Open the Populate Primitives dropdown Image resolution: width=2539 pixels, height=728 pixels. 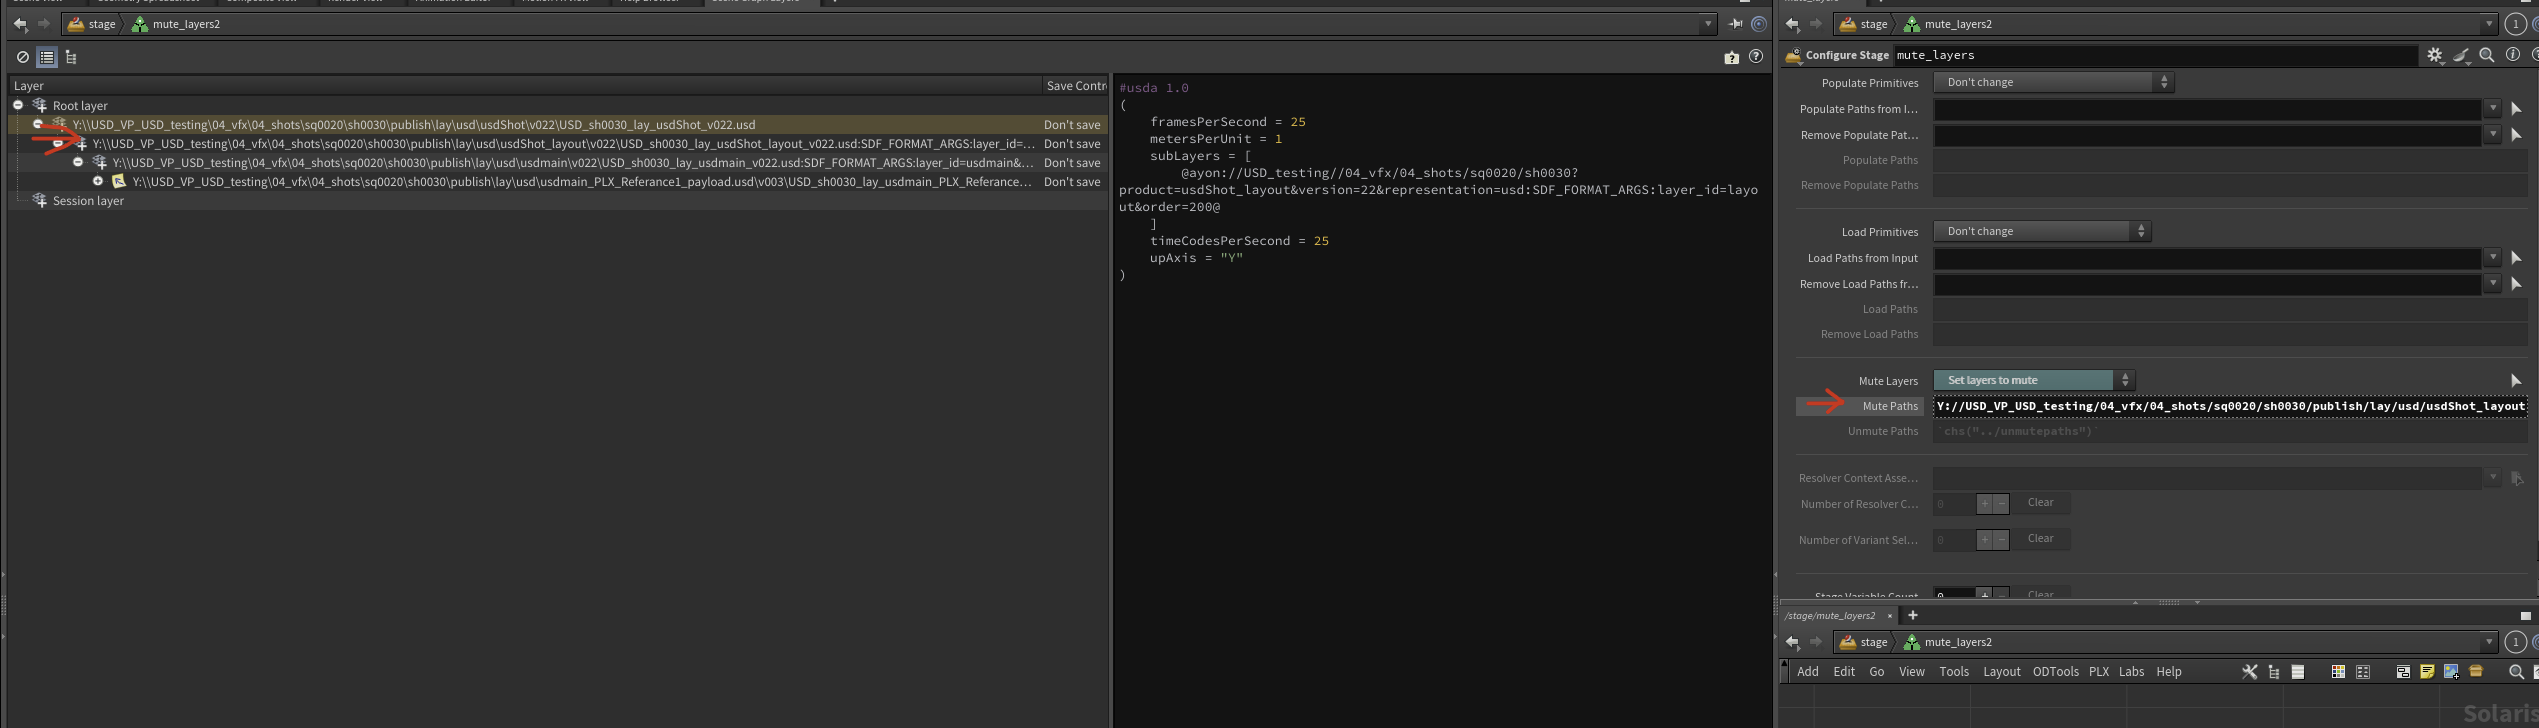pos(2052,82)
